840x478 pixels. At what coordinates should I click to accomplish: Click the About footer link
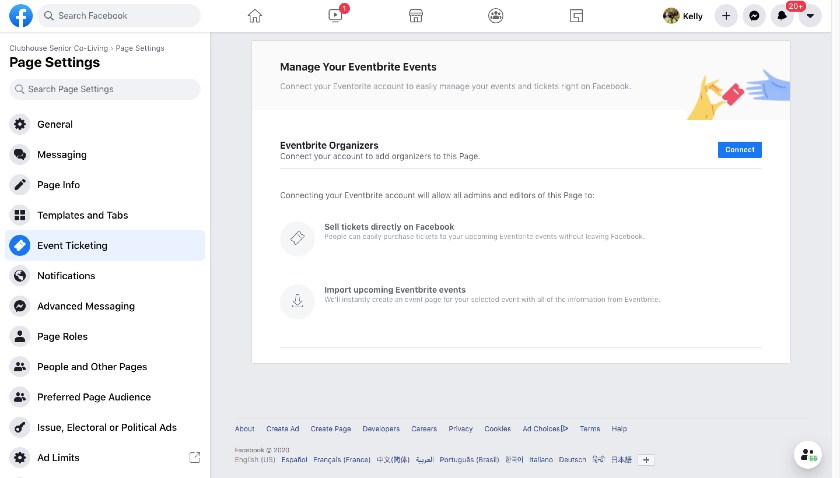[x=244, y=429]
